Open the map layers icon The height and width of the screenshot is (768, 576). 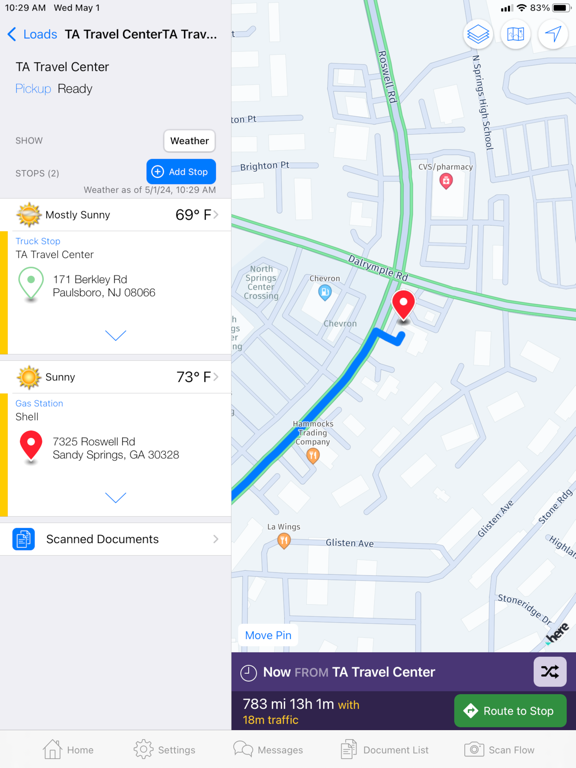point(478,34)
